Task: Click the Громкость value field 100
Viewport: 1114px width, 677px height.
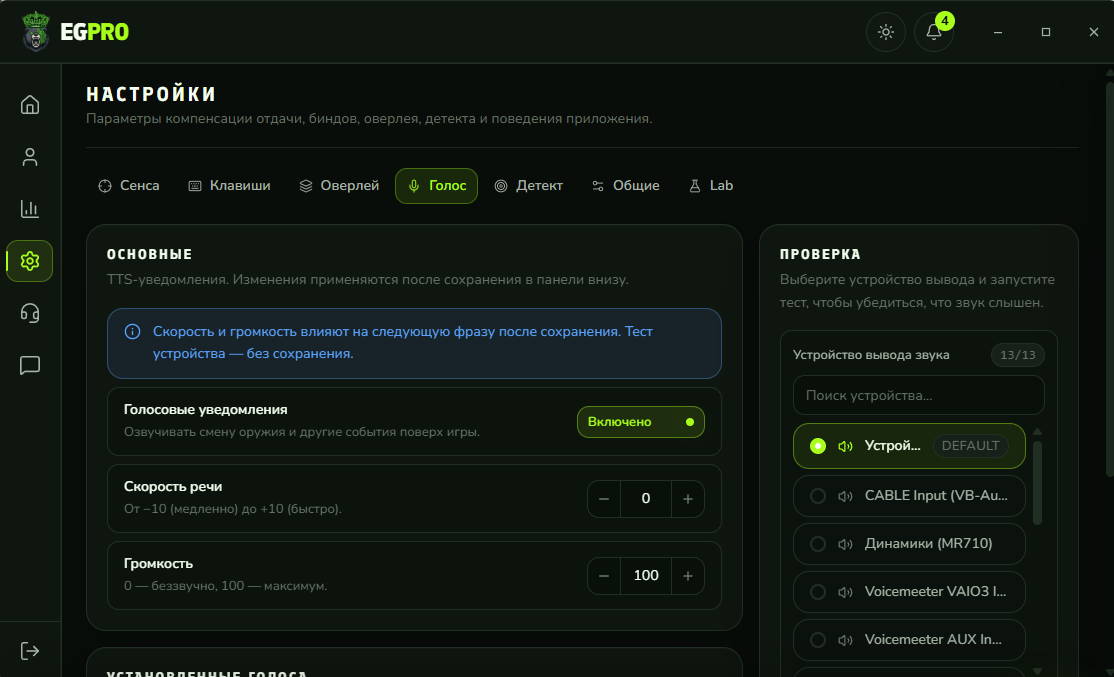Action: (x=646, y=575)
